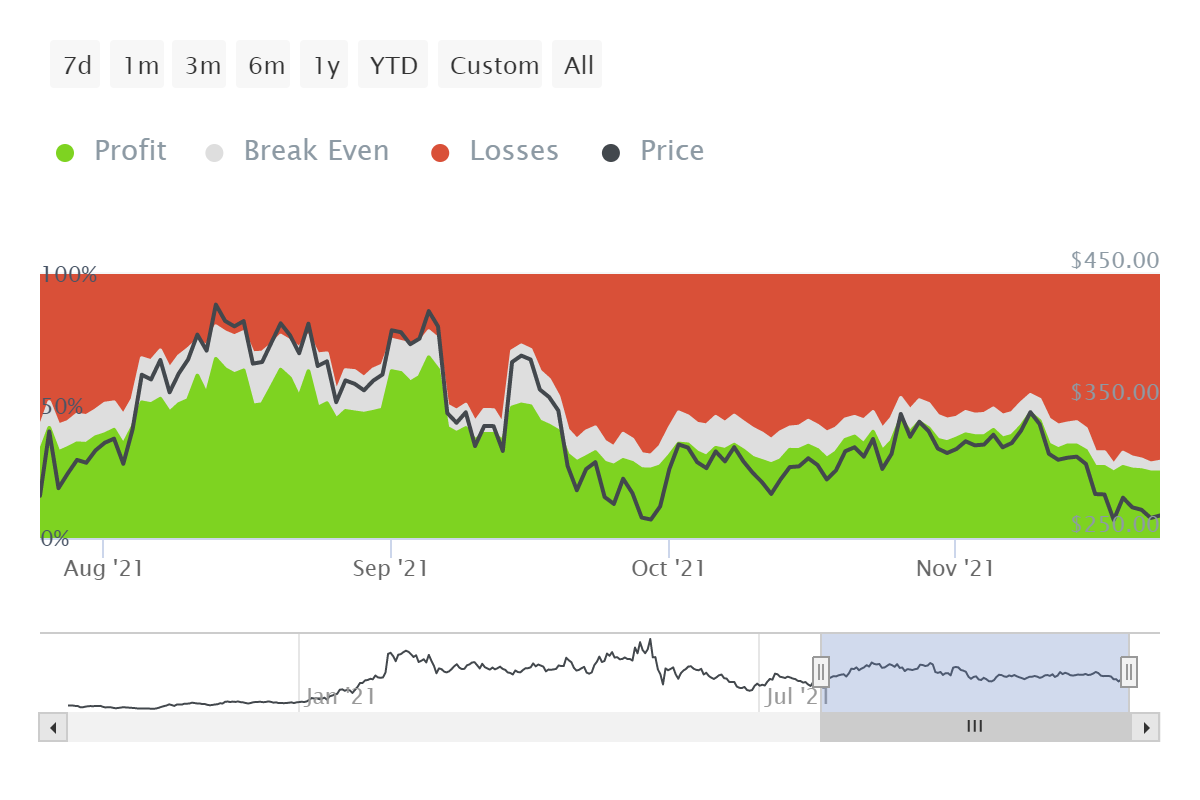
Task: Hide the Losses series via legend
Action: (x=514, y=151)
